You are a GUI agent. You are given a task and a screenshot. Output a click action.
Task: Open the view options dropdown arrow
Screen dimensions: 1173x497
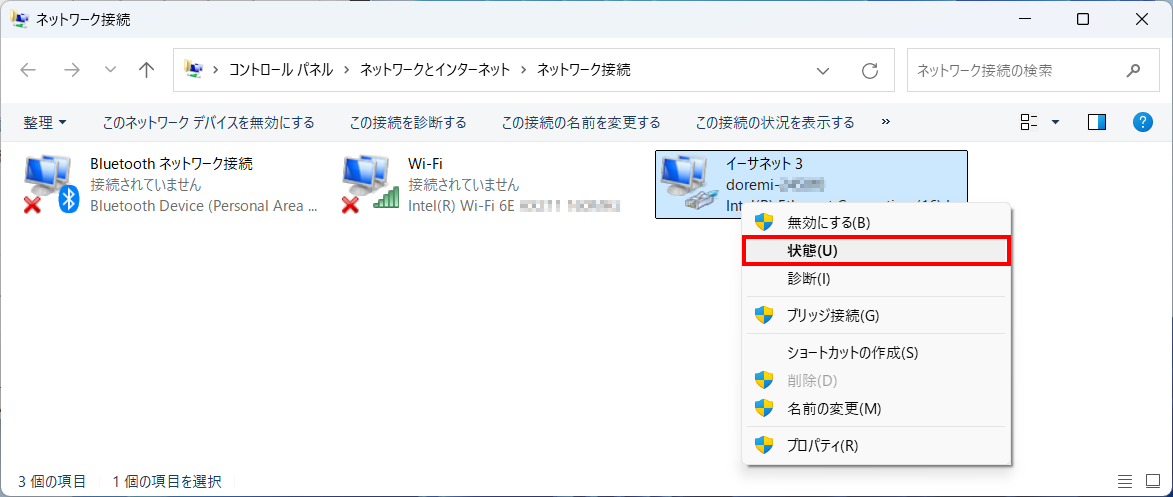pos(1055,122)
